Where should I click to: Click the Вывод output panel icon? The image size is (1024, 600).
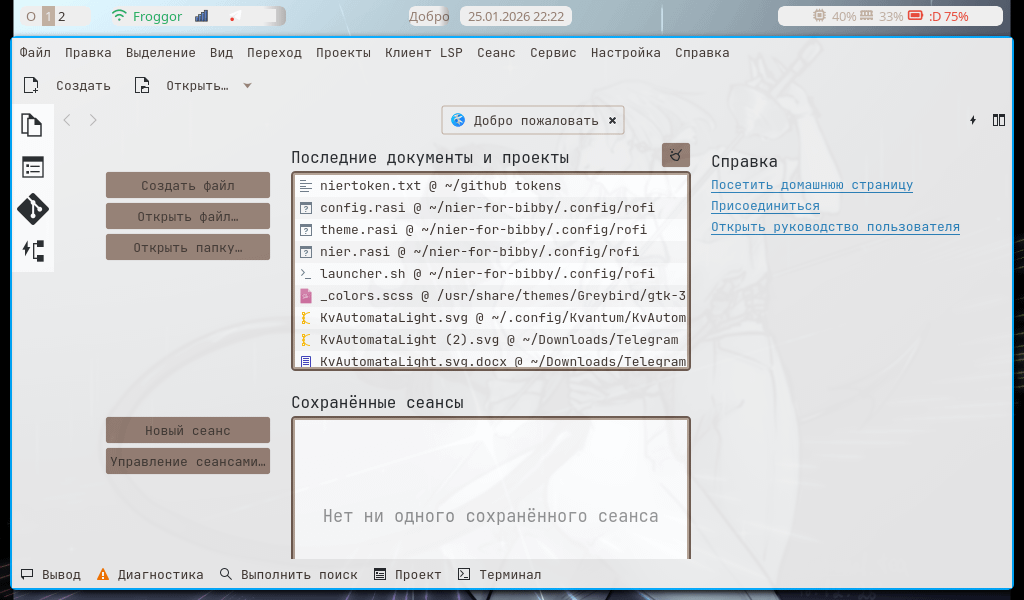(x=27, y=575)
